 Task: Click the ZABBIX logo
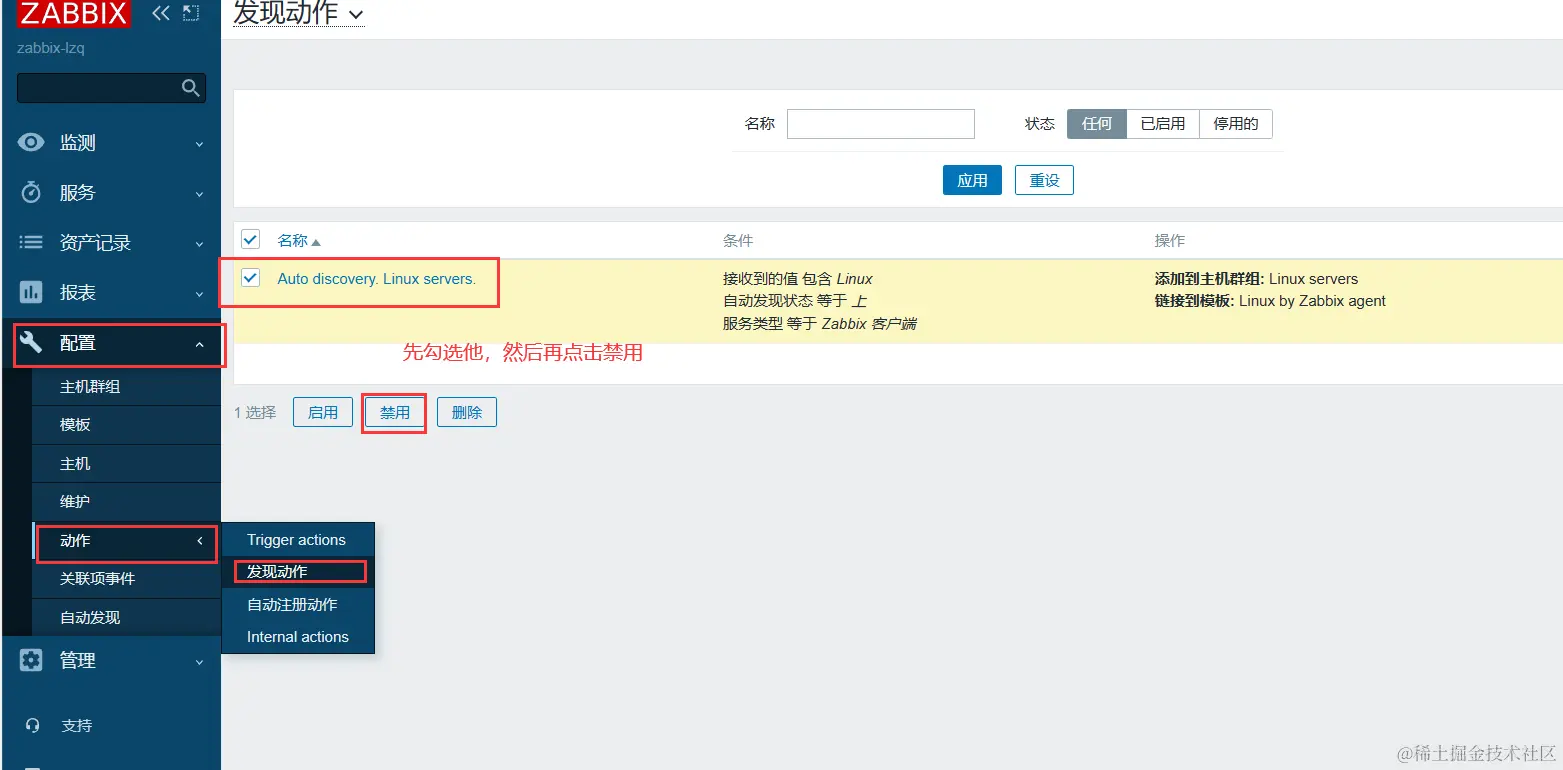tap(74, 14)
